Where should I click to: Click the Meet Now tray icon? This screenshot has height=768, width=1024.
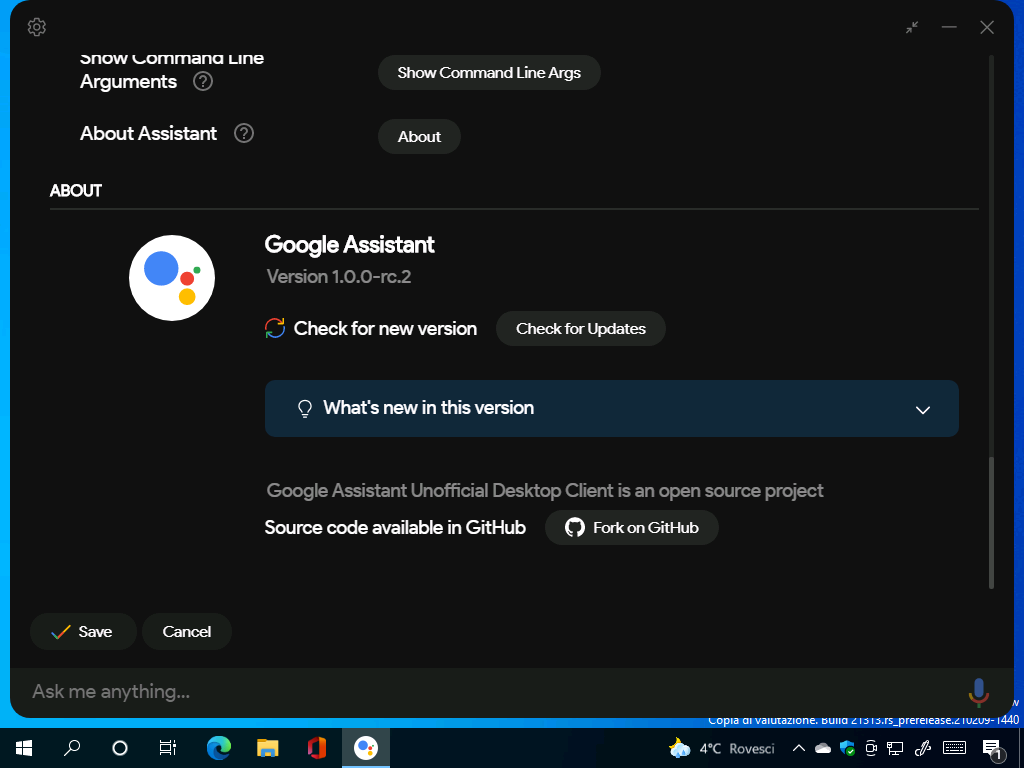[871, 748]
